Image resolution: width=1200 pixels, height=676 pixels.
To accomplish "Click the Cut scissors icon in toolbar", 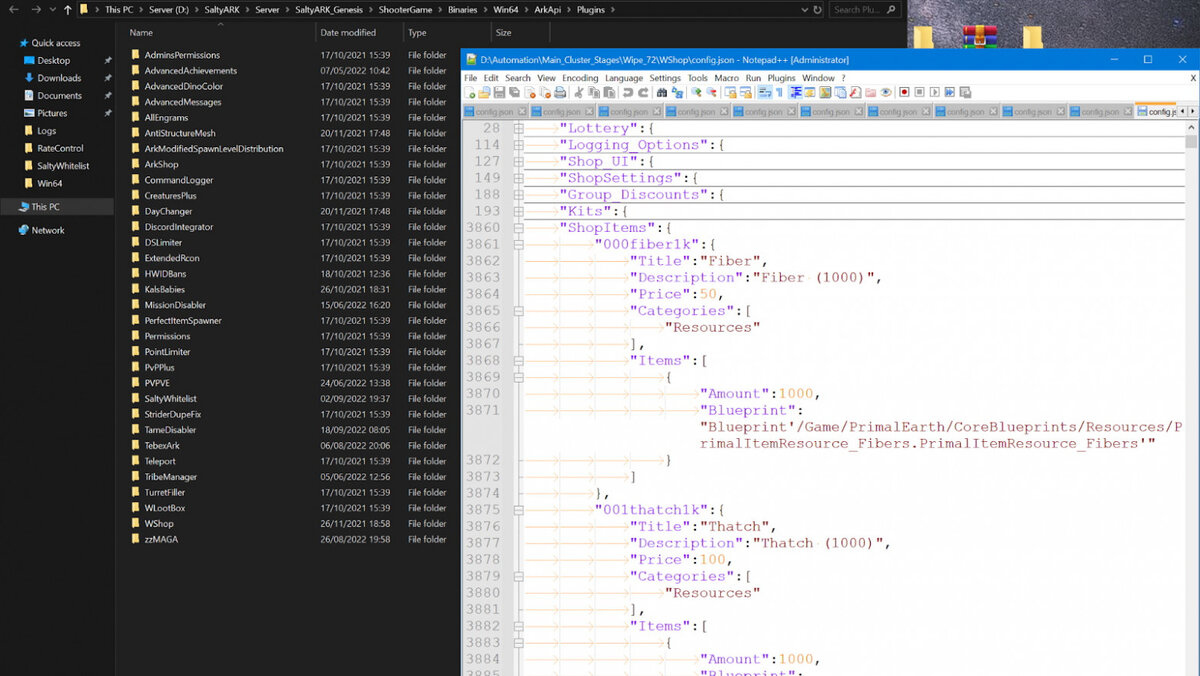I will click(x=580, y=92).
